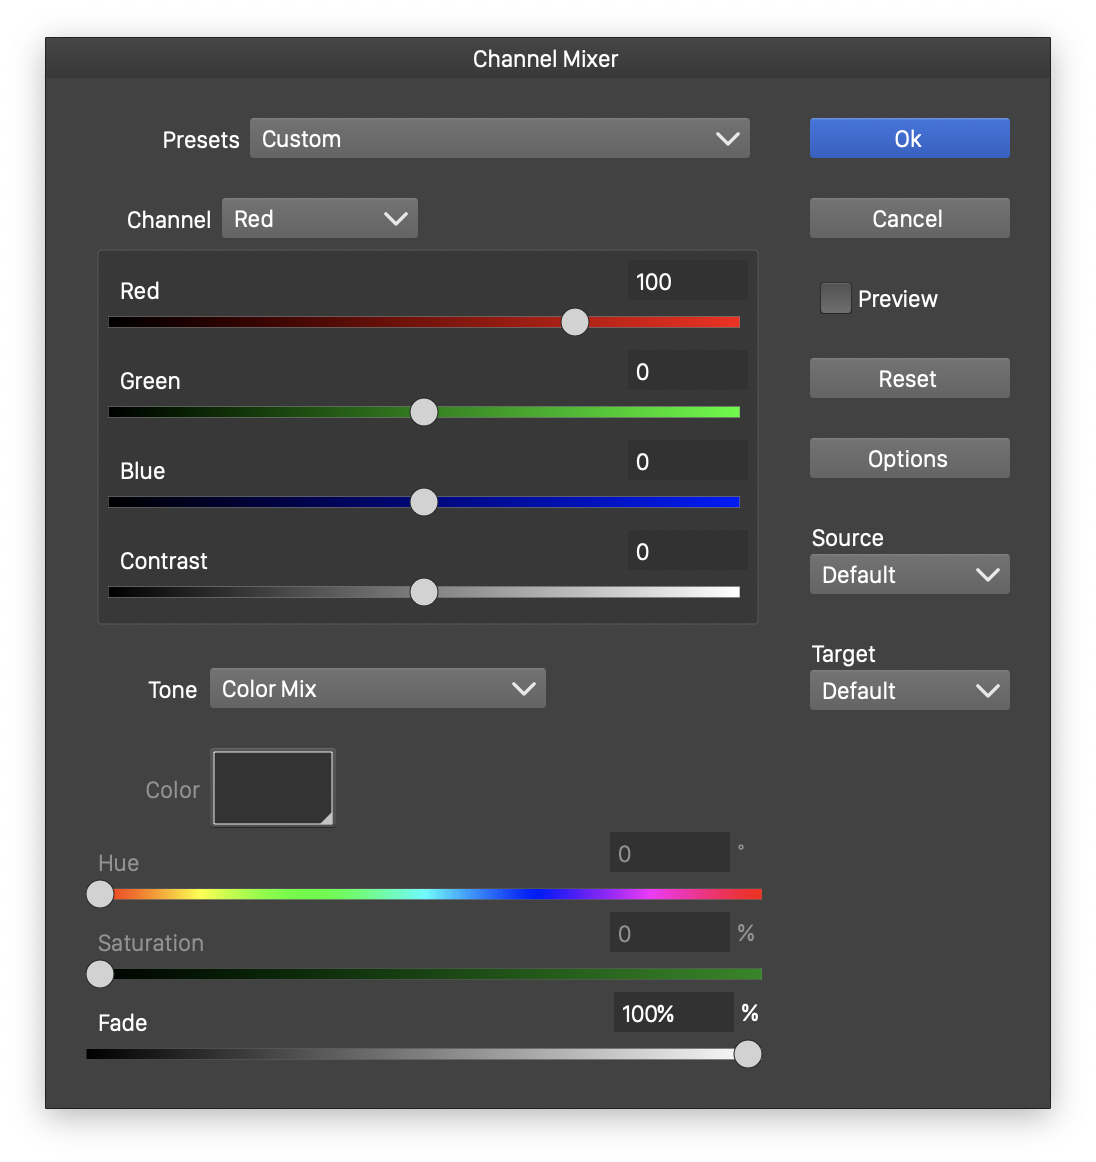Image resolution: width=1096 pixels, height=1162 pixels.
Task: Enable the Preview checkbox
Action: click(x=835, y=298)
